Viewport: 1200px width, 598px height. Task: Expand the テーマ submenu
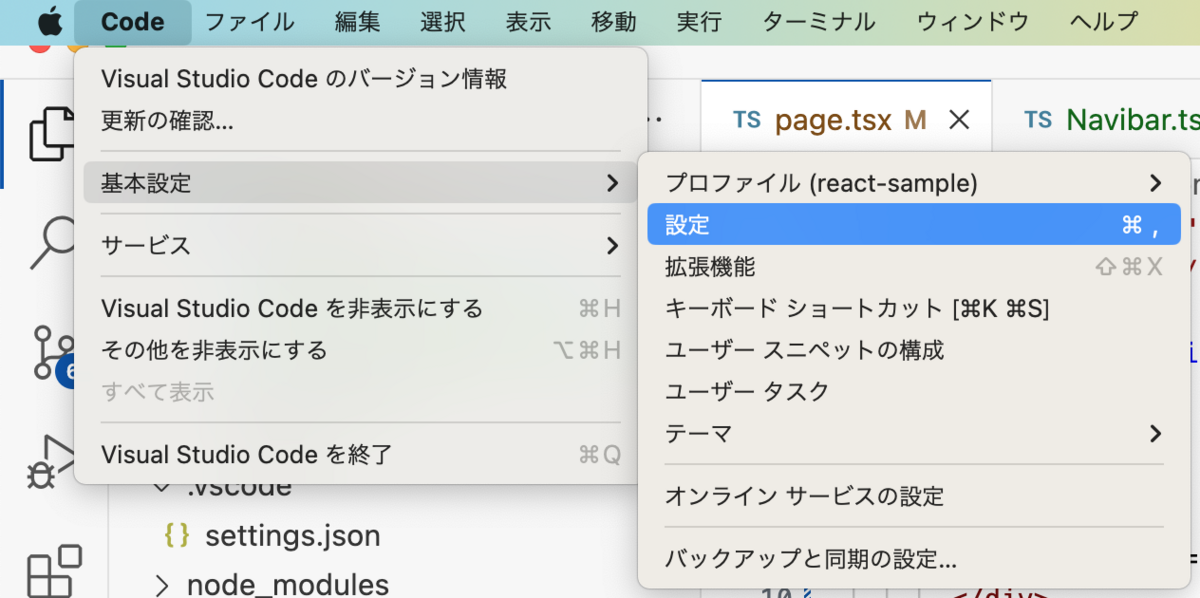click(914, 434)
